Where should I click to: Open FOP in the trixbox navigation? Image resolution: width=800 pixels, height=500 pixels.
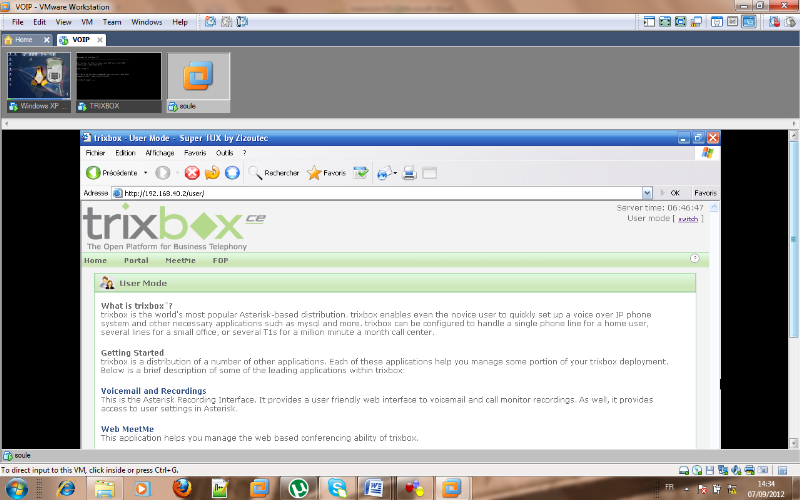(220, 260)
